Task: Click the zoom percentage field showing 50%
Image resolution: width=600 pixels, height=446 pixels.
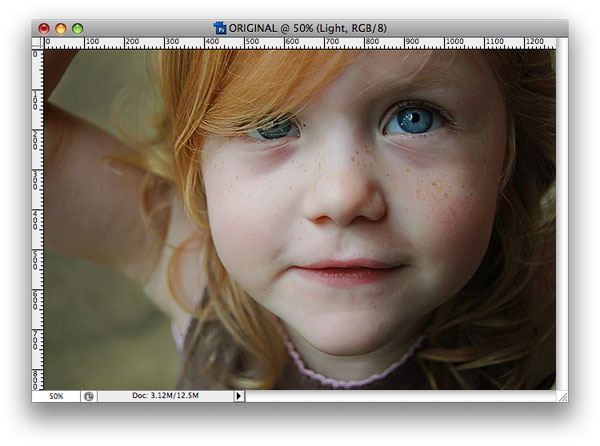Action: coord(56,396)
